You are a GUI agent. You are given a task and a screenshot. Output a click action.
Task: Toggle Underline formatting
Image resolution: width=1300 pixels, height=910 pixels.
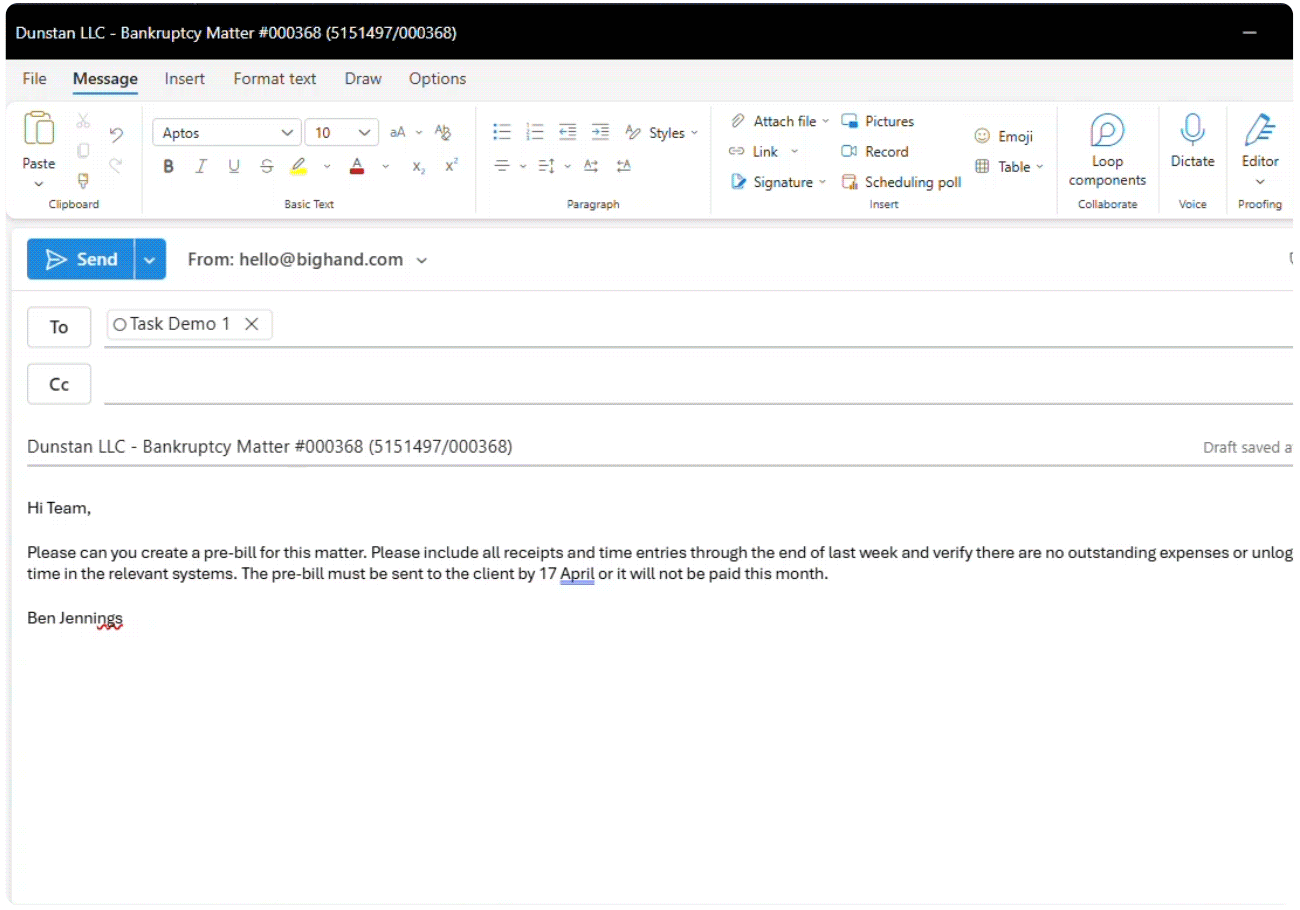pos(234,167)
